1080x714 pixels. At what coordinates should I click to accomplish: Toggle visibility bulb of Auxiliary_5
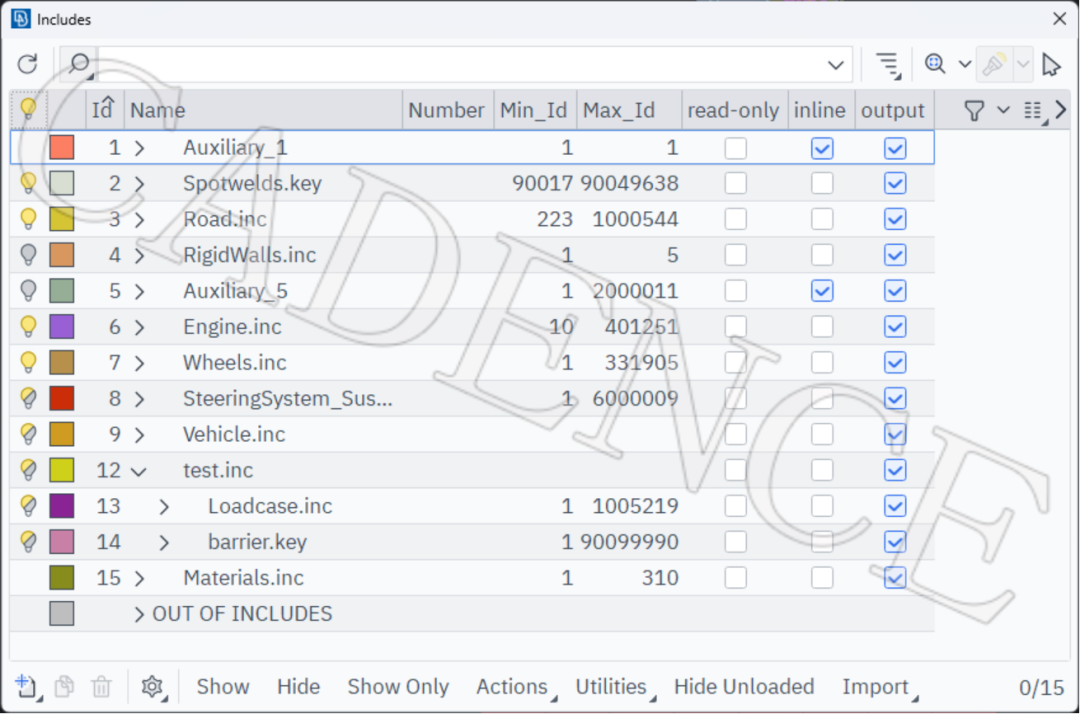(x=28, y=291)
